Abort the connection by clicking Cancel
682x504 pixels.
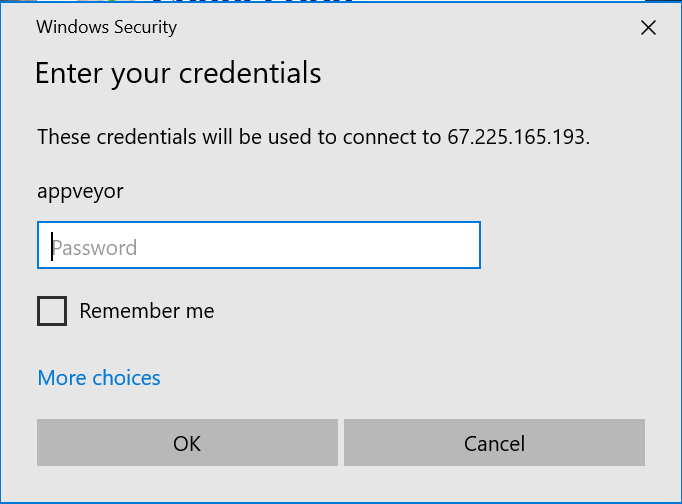click(494, 443)
